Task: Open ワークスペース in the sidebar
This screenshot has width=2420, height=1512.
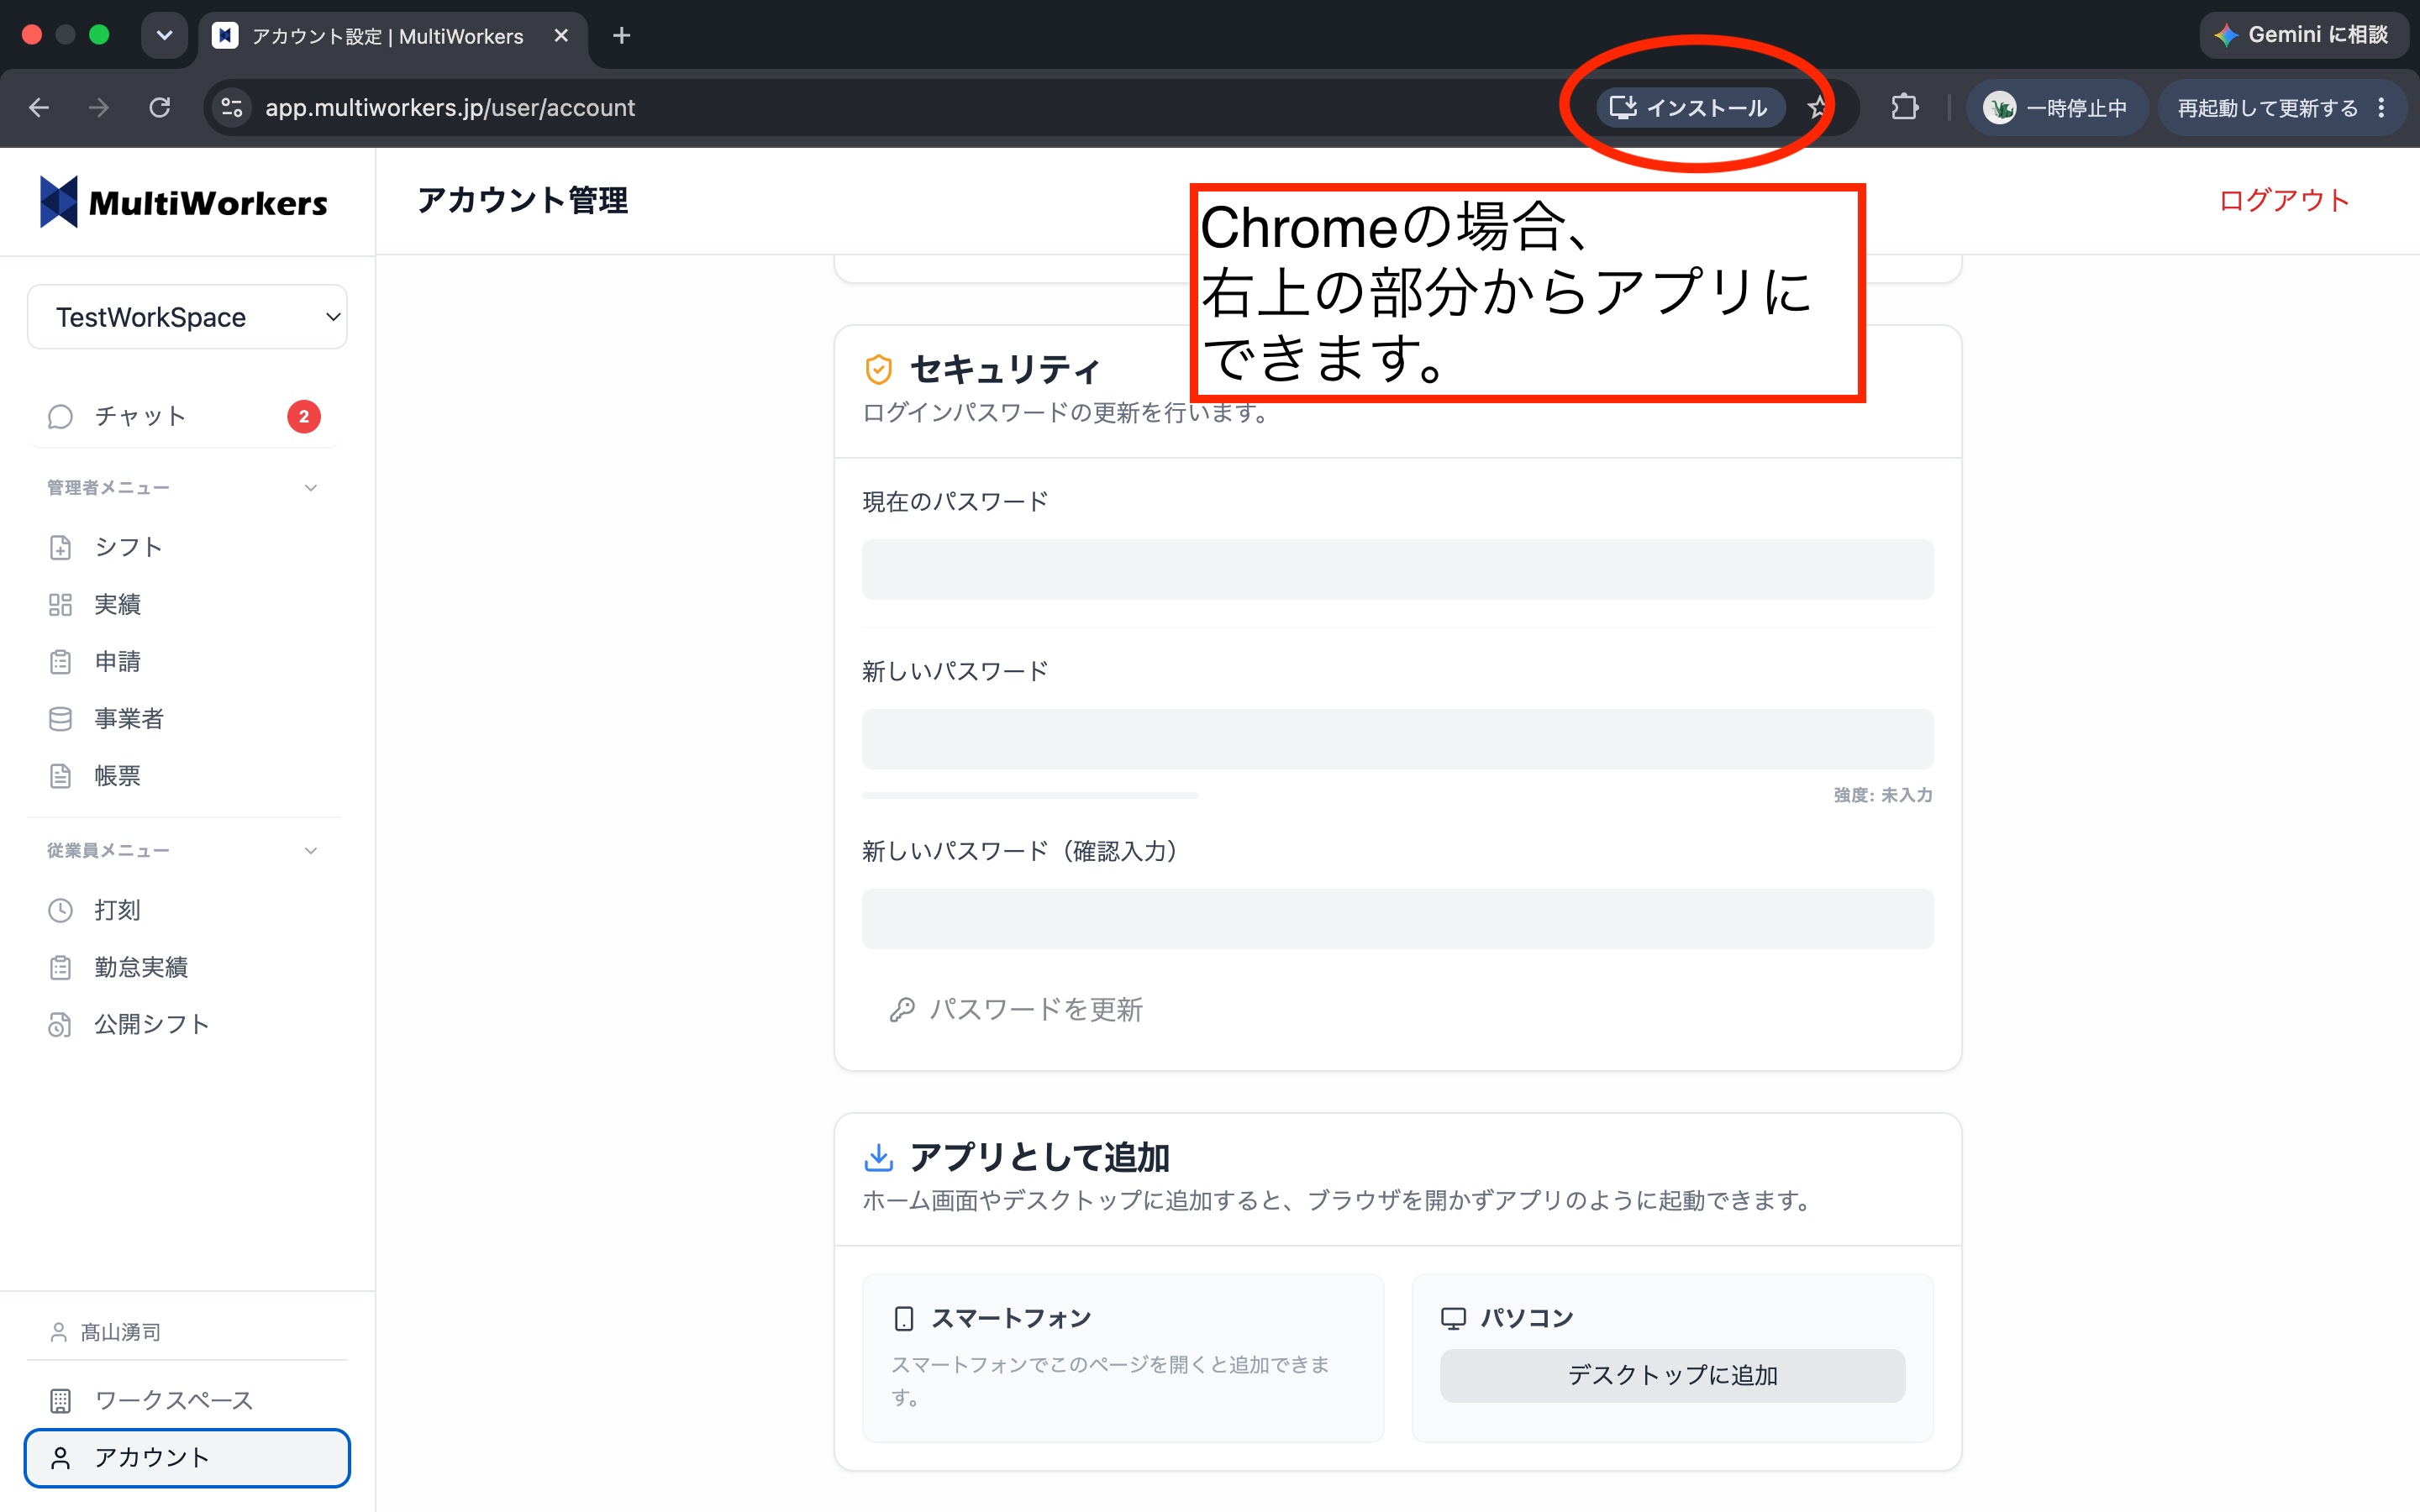Action: point(187,1400)
